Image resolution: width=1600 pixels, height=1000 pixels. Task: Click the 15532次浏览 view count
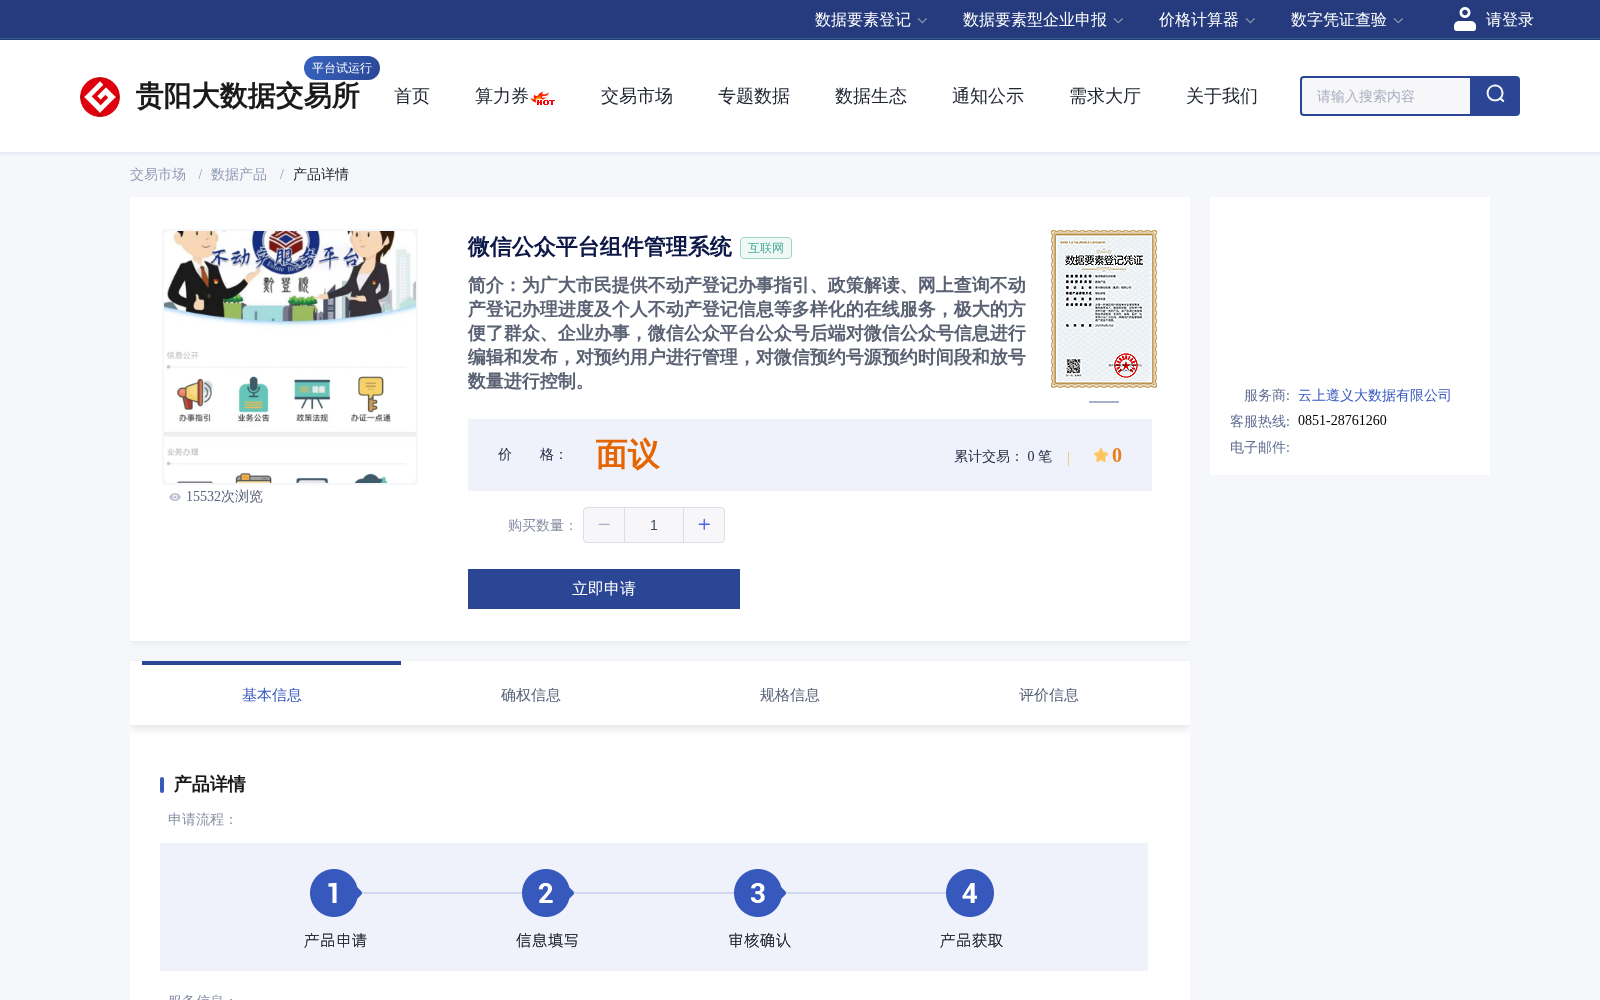pos(224,497)
